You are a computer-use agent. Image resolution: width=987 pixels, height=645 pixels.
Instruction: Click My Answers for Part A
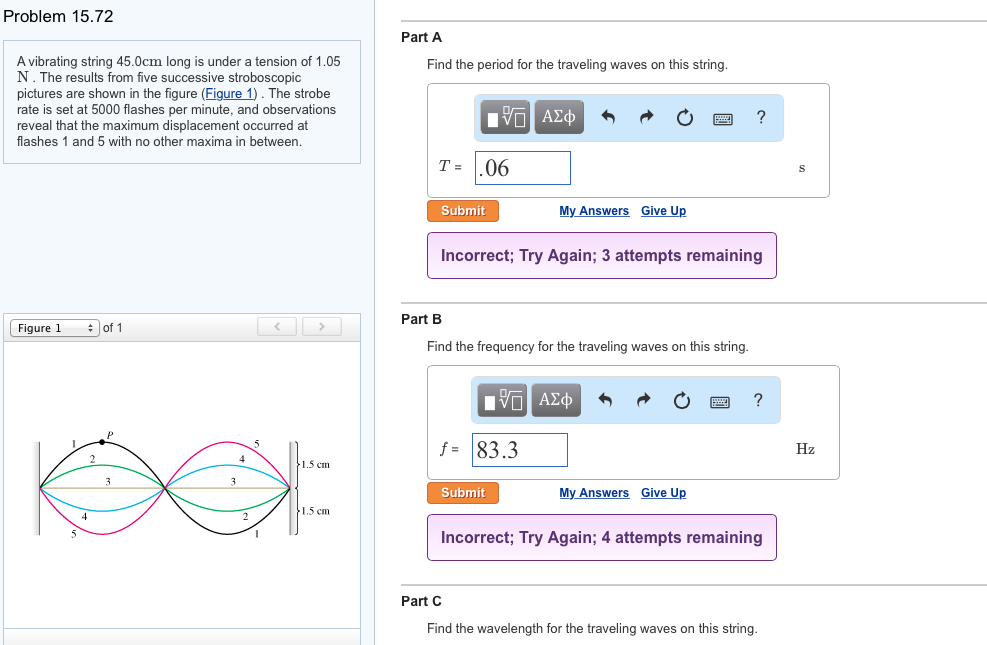point(594,210)
